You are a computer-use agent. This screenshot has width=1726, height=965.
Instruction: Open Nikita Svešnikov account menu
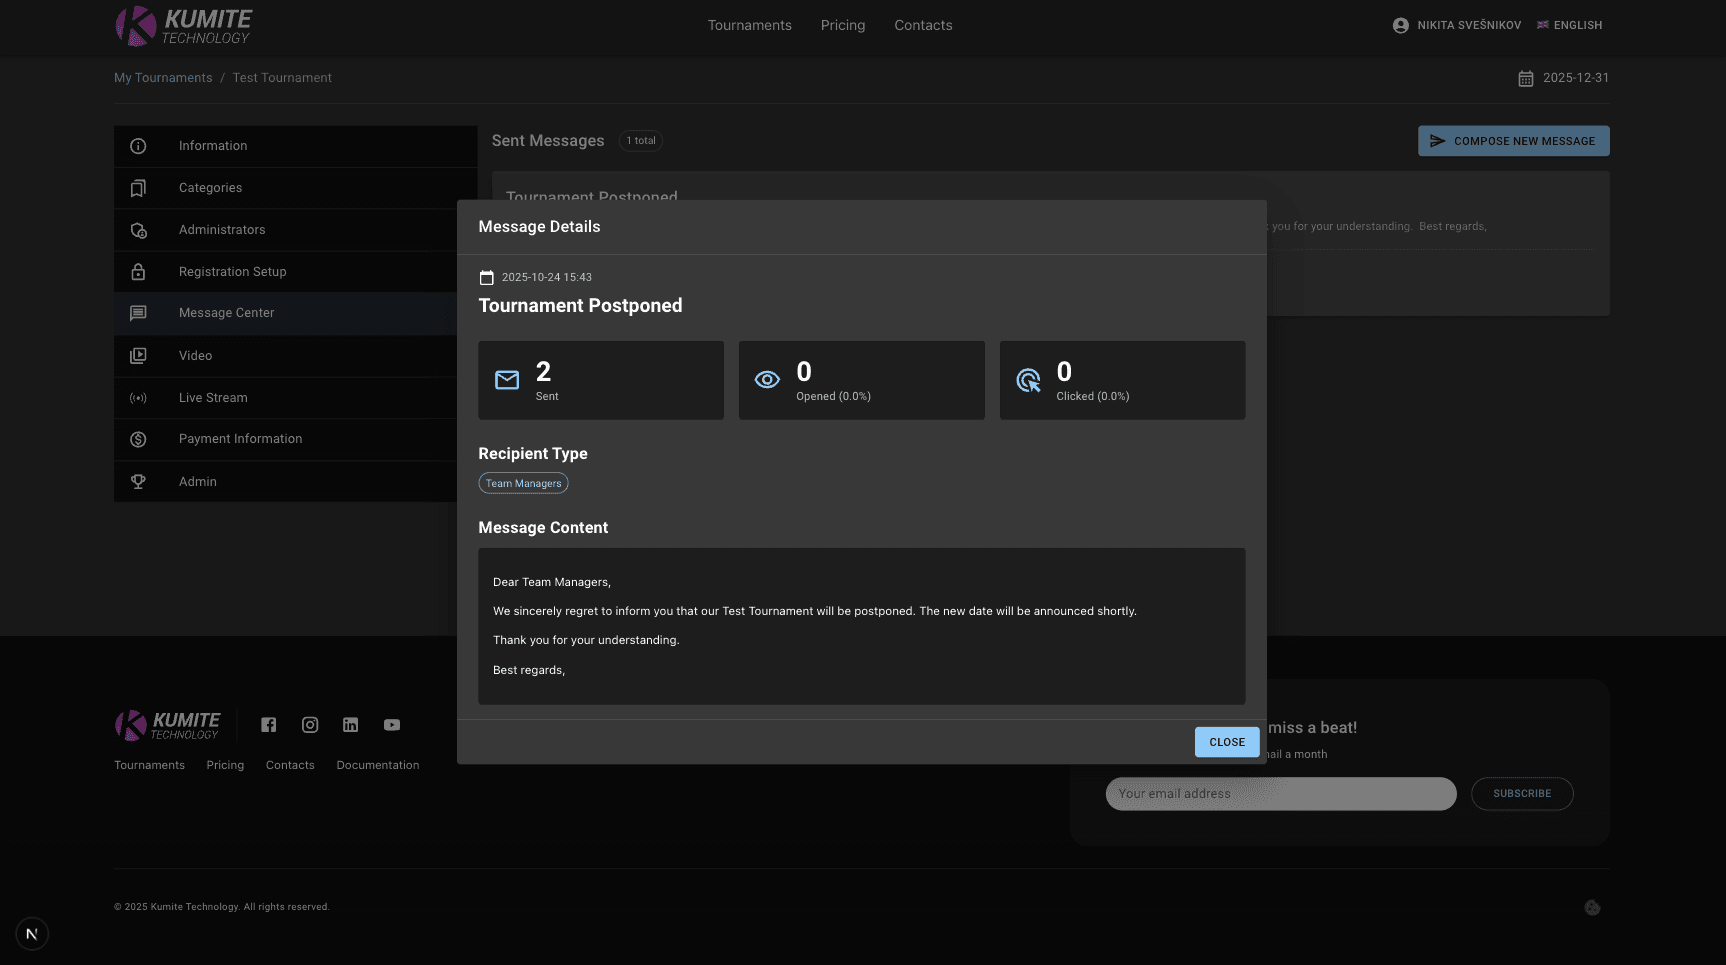[x=1456, y=24]
